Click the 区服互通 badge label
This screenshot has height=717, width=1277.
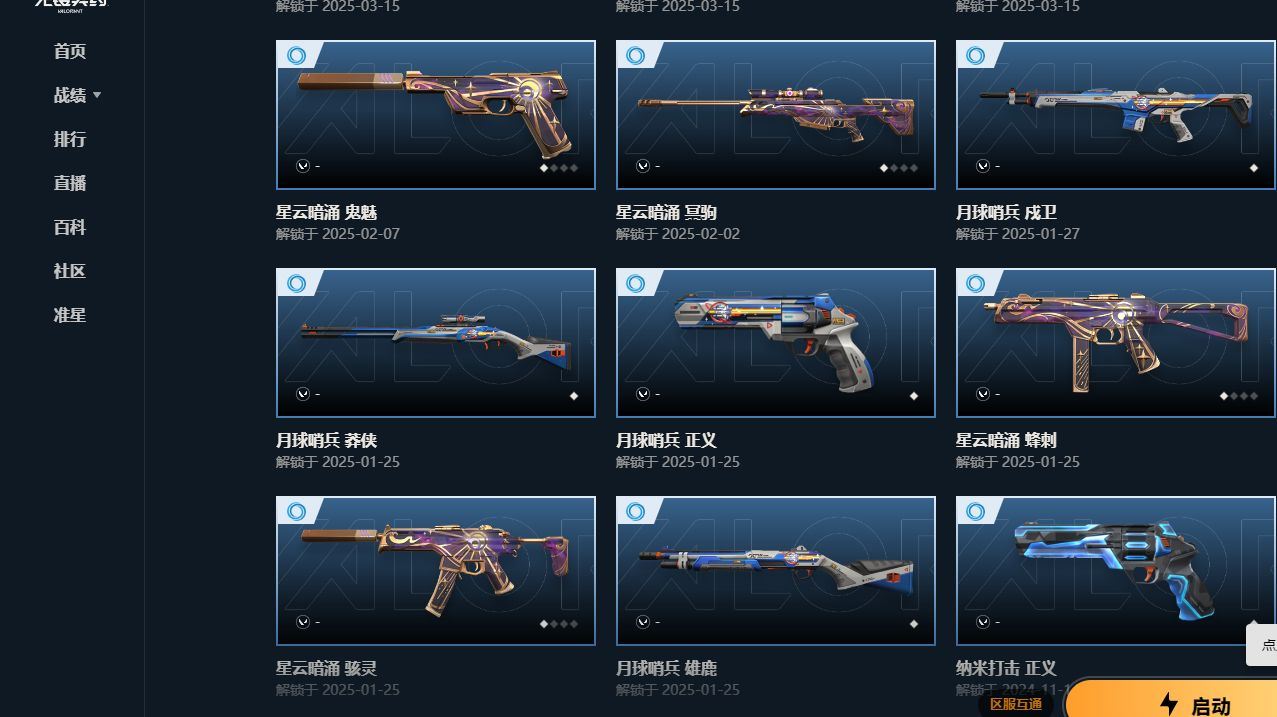coord(1016,704)
